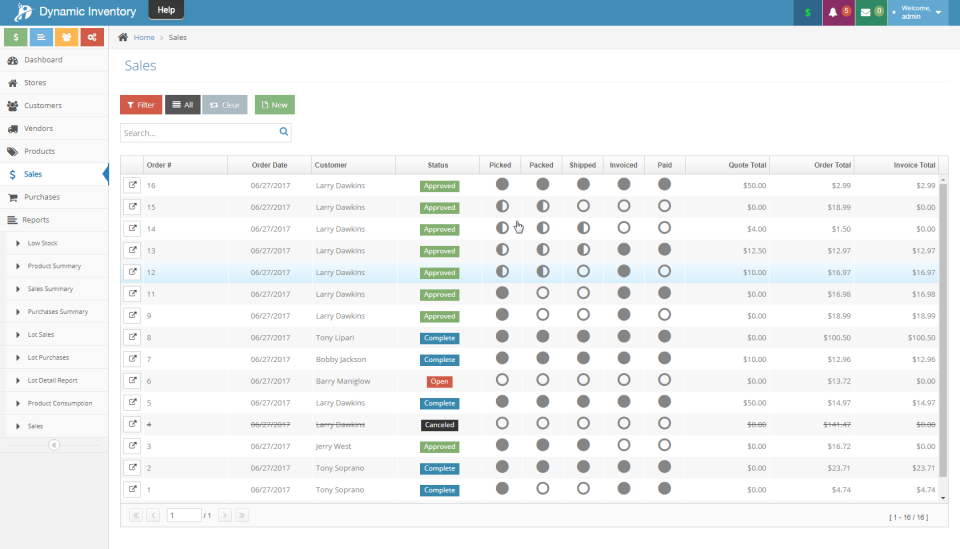Toggle Paid status for order 6
960x549 pixels.
click(x=664, y=380)
